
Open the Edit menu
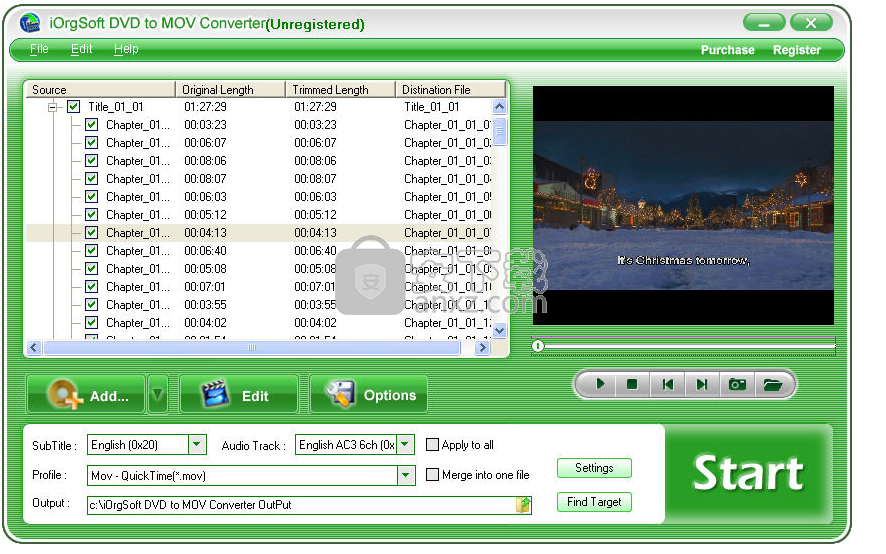click(x=81, y=49)
